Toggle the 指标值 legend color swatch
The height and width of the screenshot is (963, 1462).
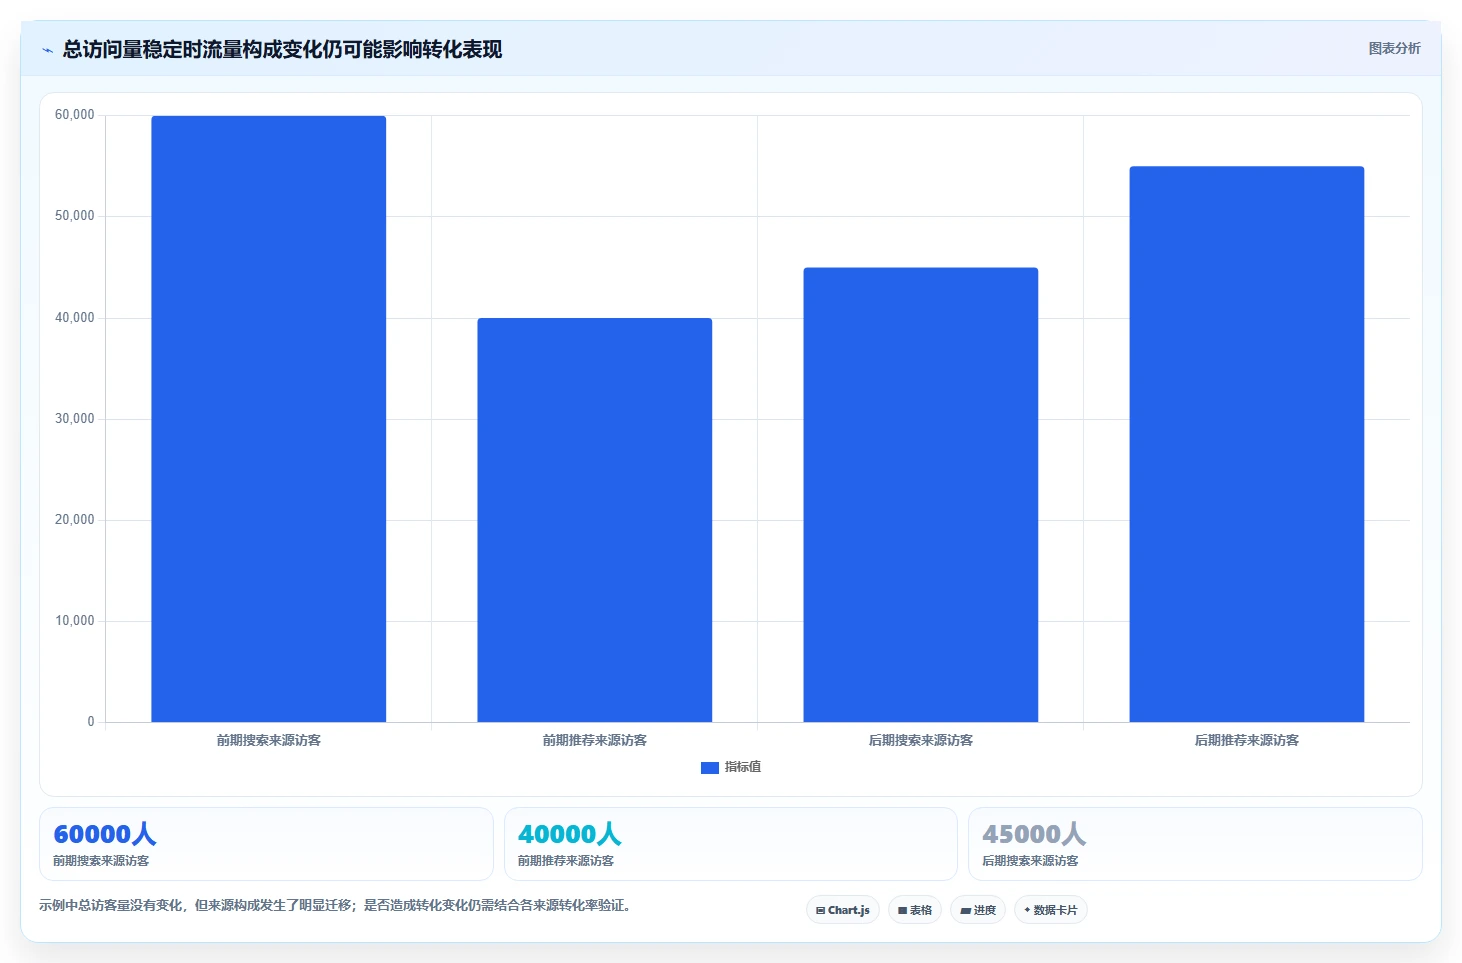click(709, 767)
